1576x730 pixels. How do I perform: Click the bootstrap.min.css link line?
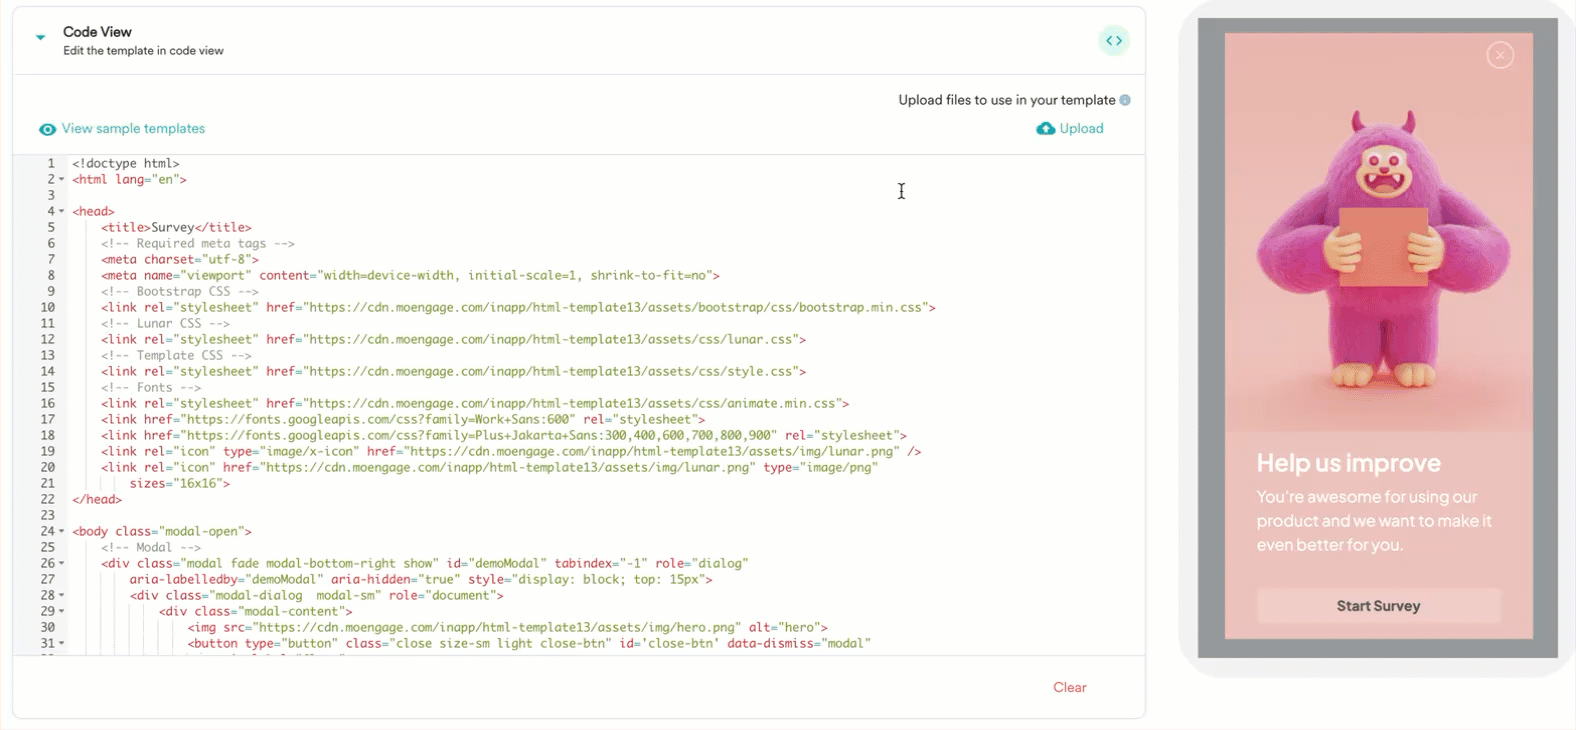coord(518,307)
